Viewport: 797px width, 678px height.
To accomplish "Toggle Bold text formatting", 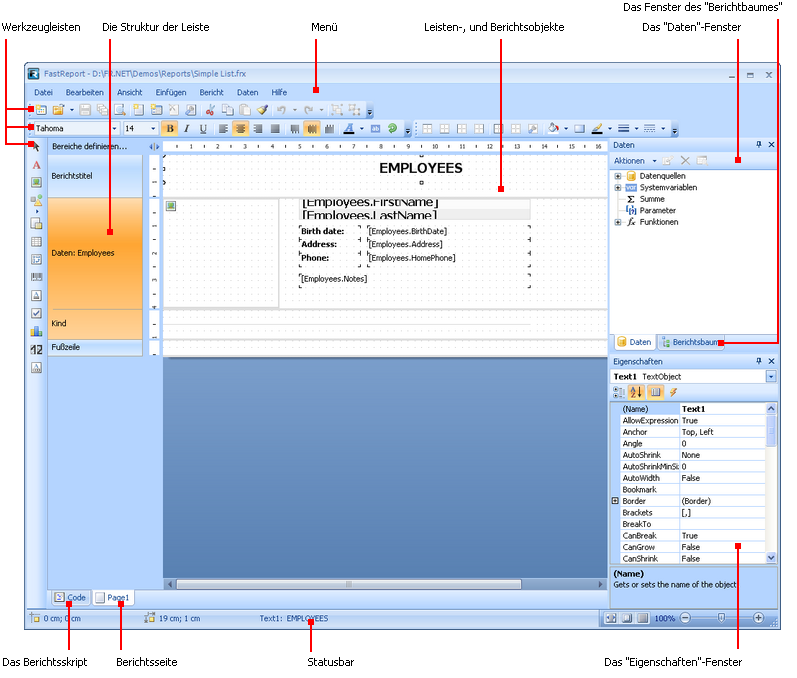I will pos(169,128).
